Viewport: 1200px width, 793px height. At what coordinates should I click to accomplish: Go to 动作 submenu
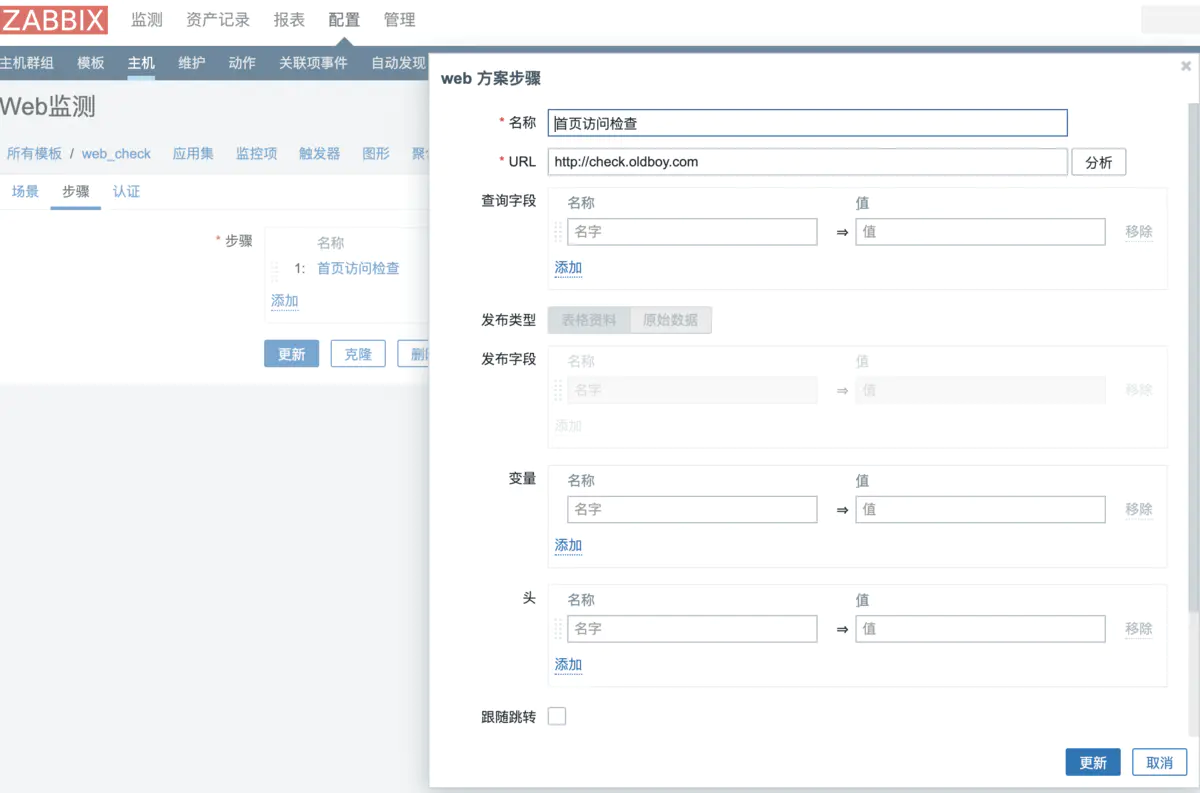[242, 62]
